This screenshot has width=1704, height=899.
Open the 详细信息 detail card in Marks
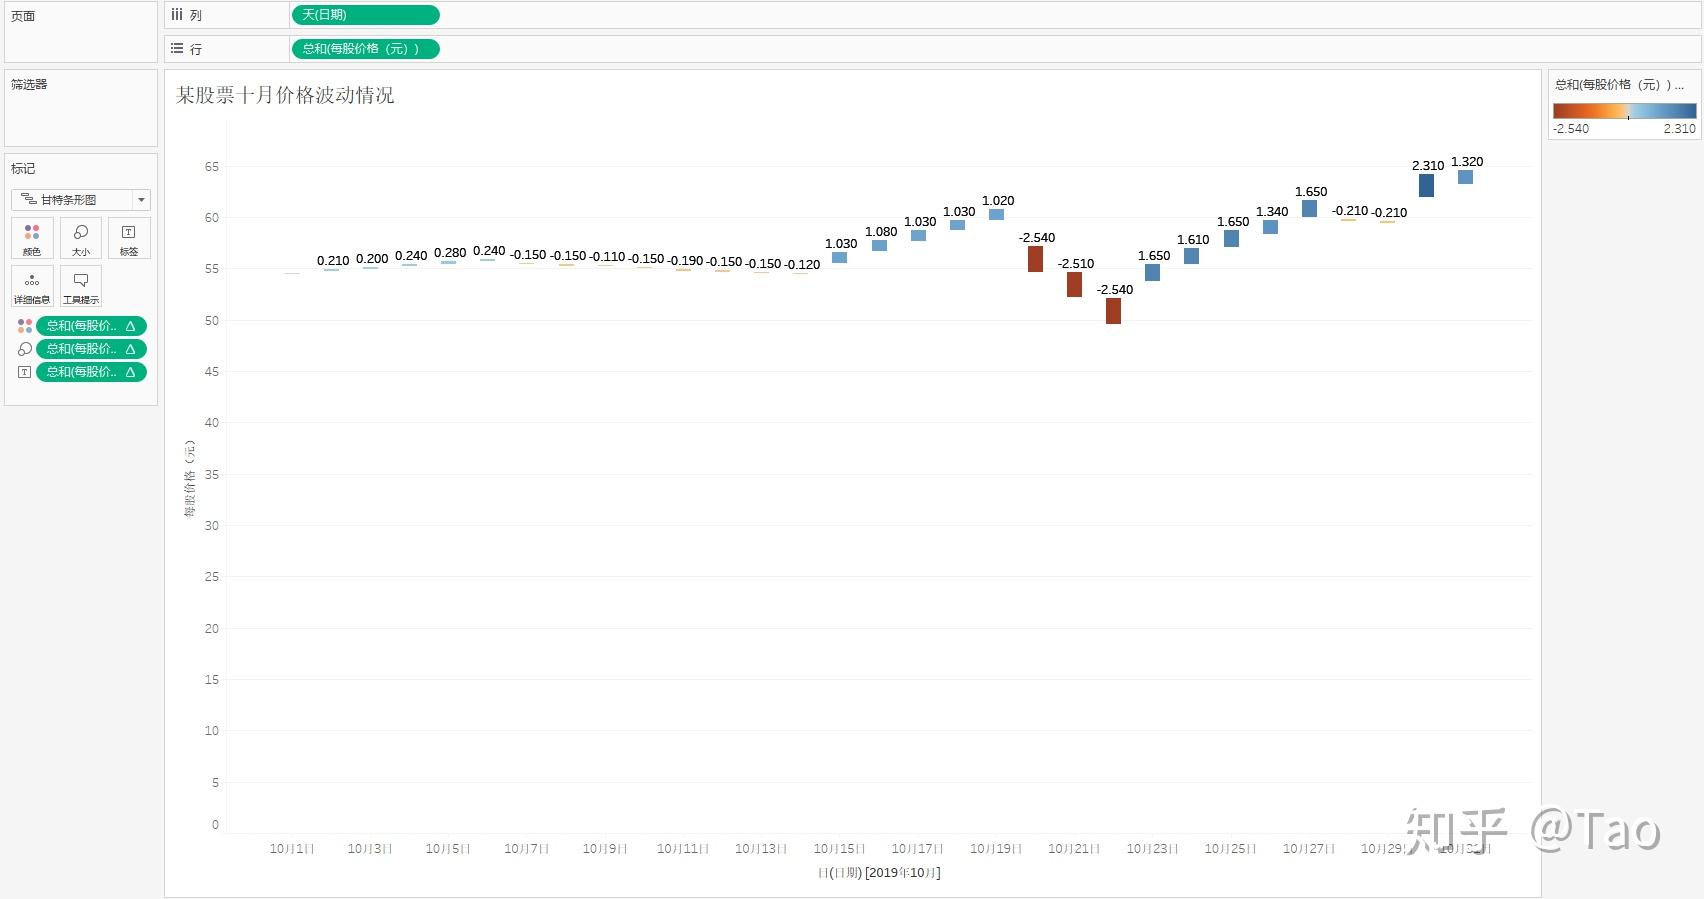[x=32, y=286]
